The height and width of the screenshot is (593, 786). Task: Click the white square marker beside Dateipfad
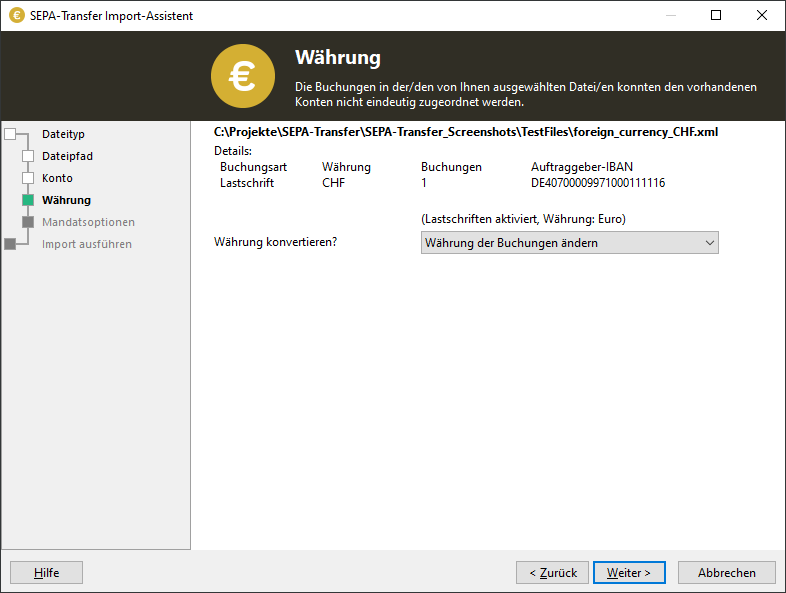click(x=28, y=156)
